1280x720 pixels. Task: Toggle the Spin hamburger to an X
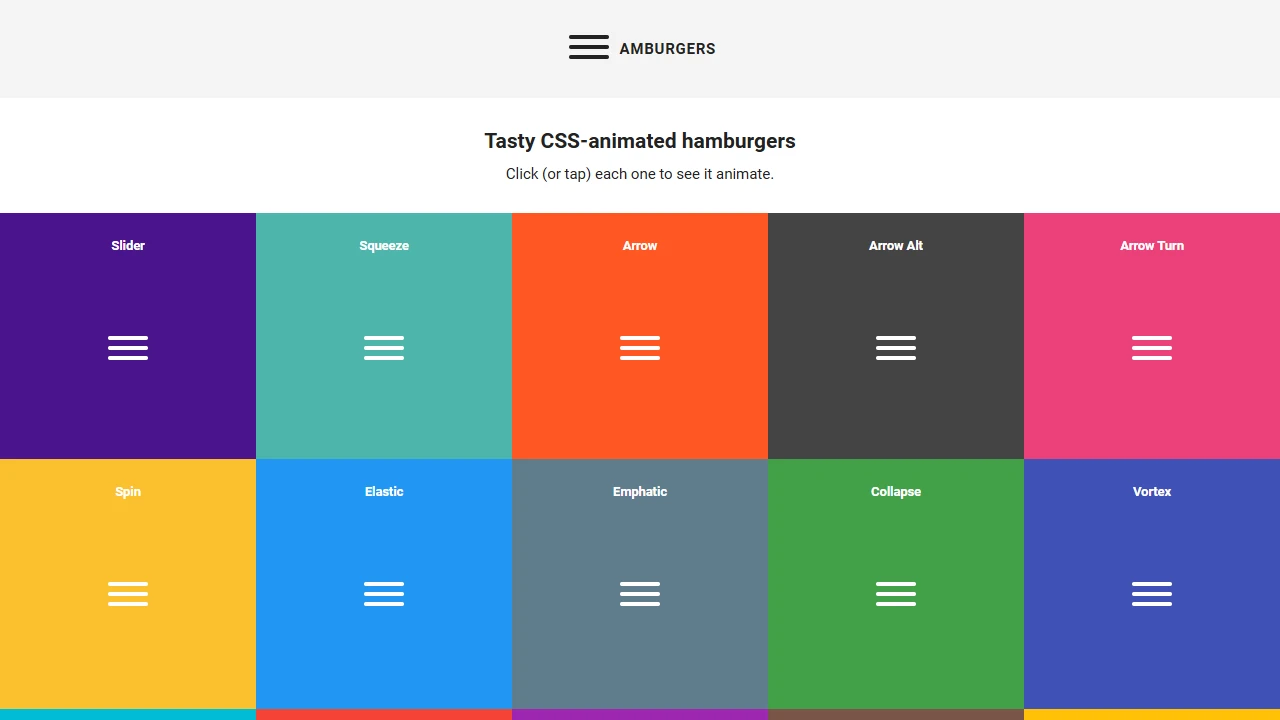tap(128, 594)
